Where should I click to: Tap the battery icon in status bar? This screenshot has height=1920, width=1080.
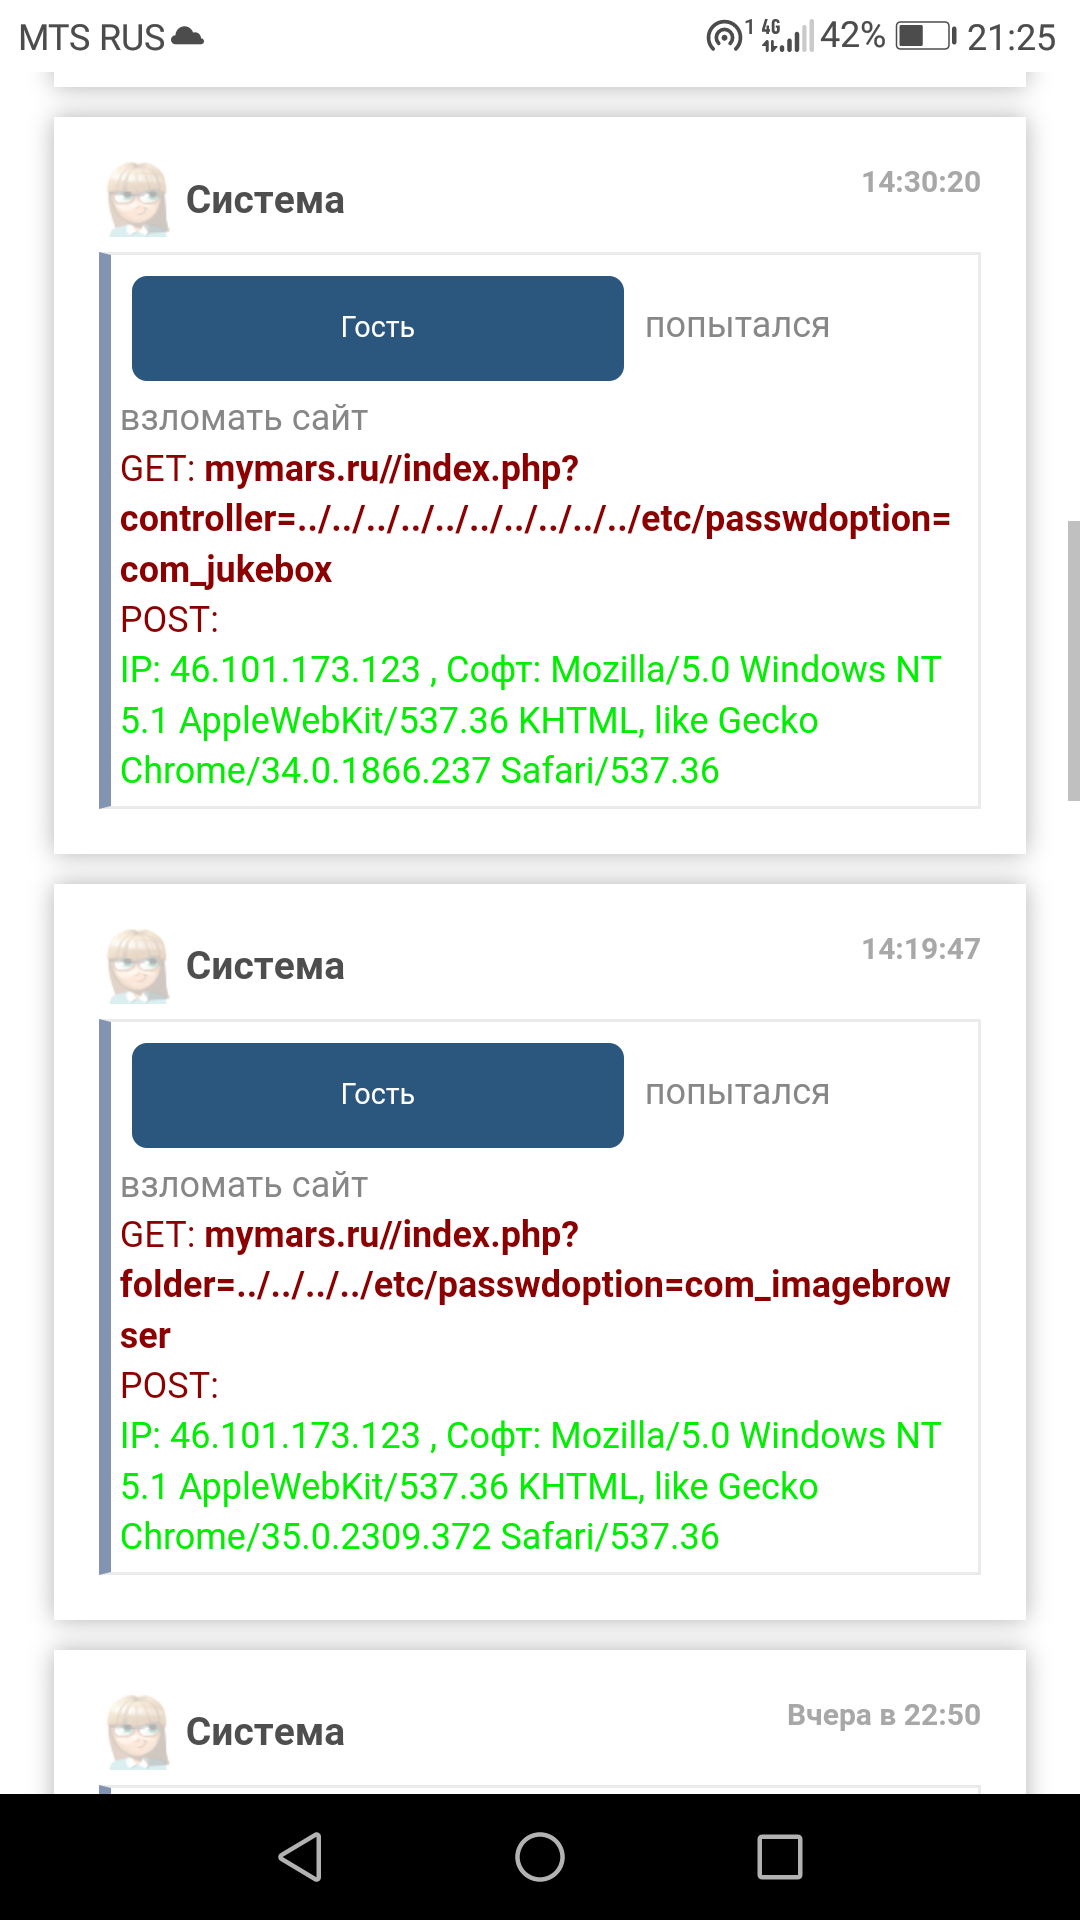point(925,37)
